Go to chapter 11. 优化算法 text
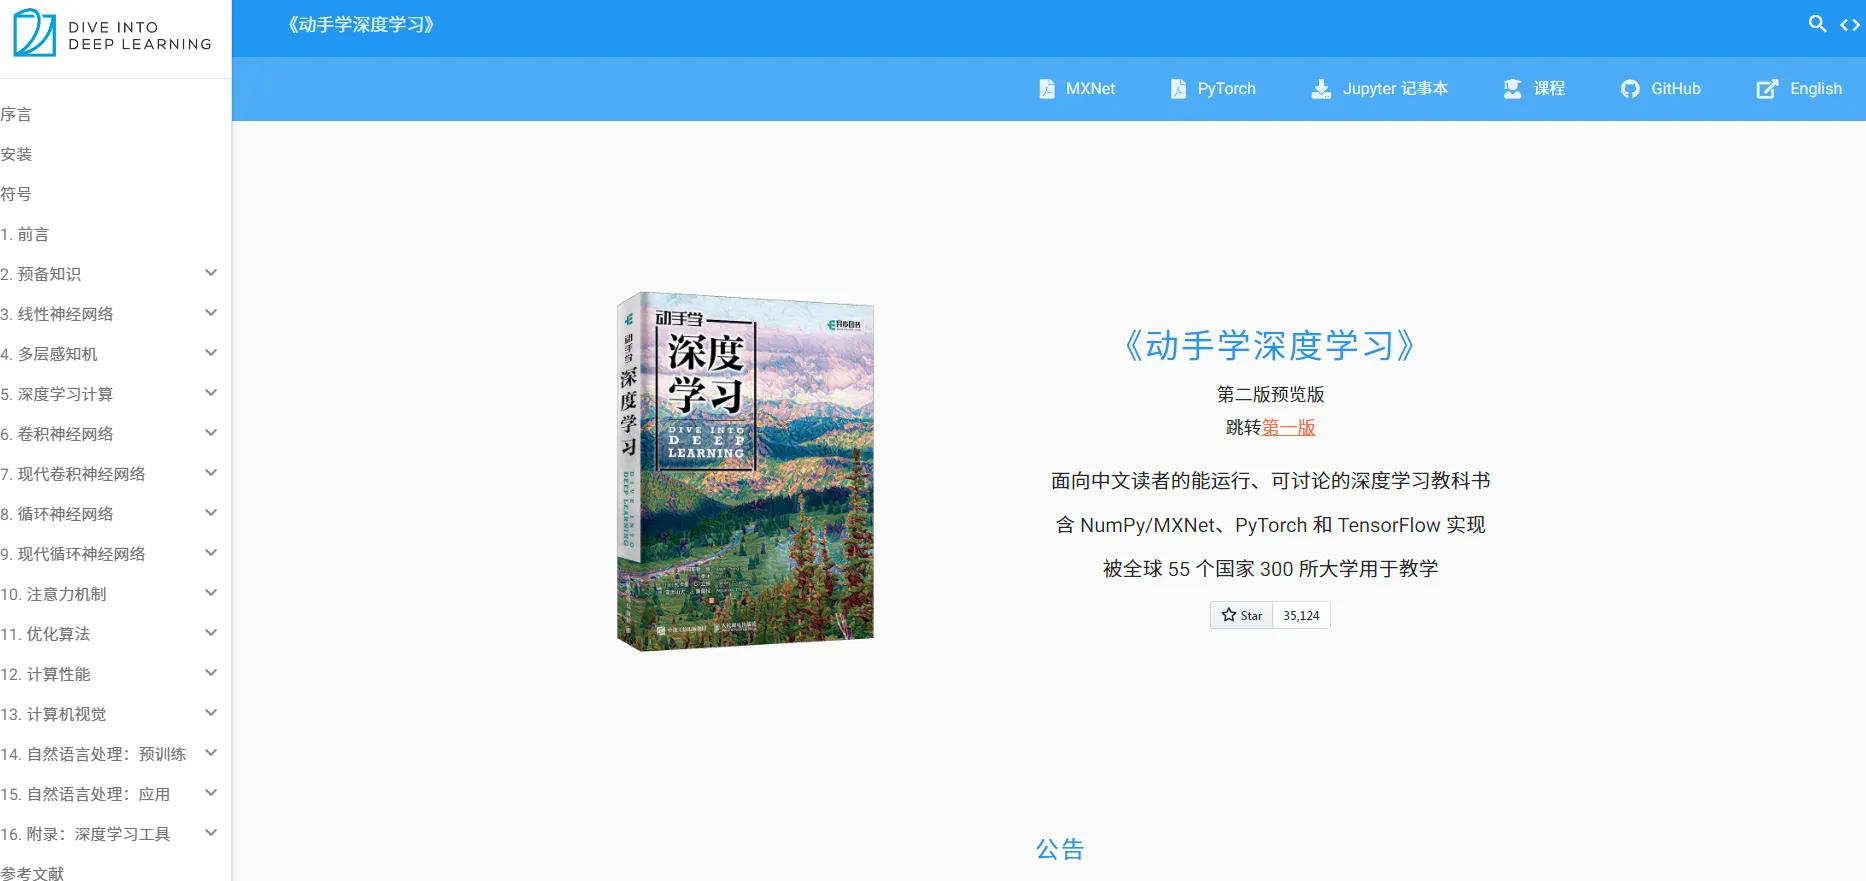 pyautogui.click(x=45, y=634)
